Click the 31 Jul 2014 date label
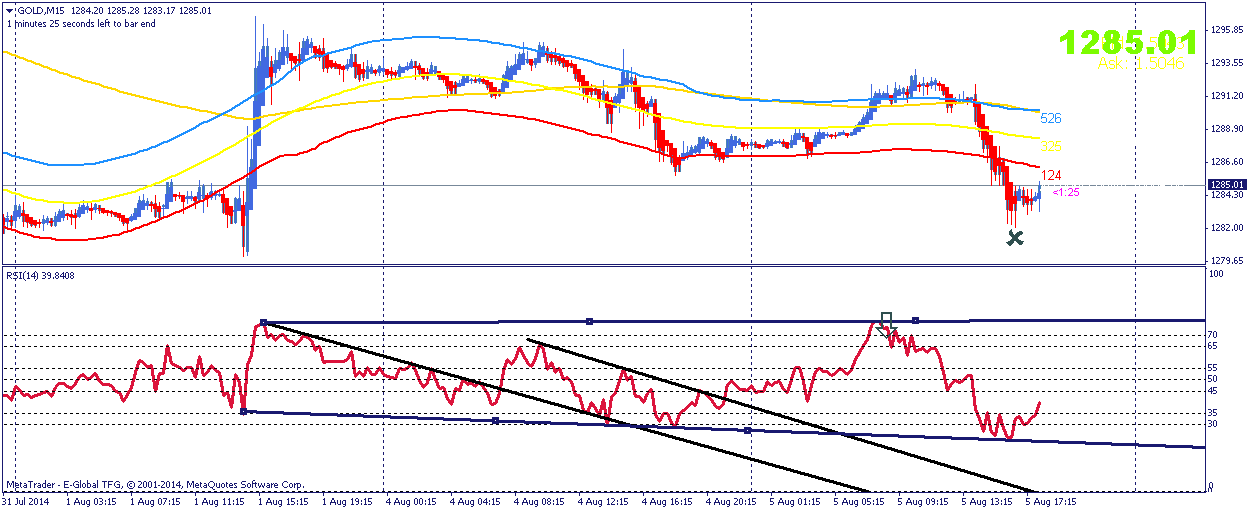Image resolution: width=1248 pixels, height=510 pixels. (x=23, y=502)
